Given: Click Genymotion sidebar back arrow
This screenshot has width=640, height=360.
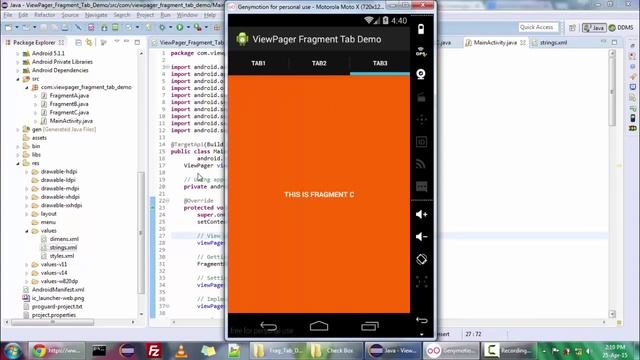Looking at the screenshot, I should (422, 320).
